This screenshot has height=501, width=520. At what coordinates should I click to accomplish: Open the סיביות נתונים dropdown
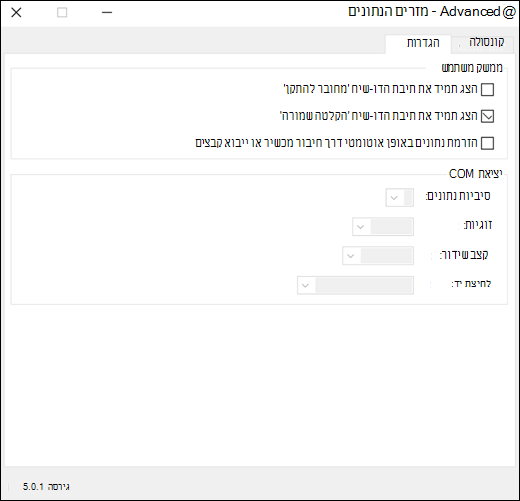[x=400, y=198]
